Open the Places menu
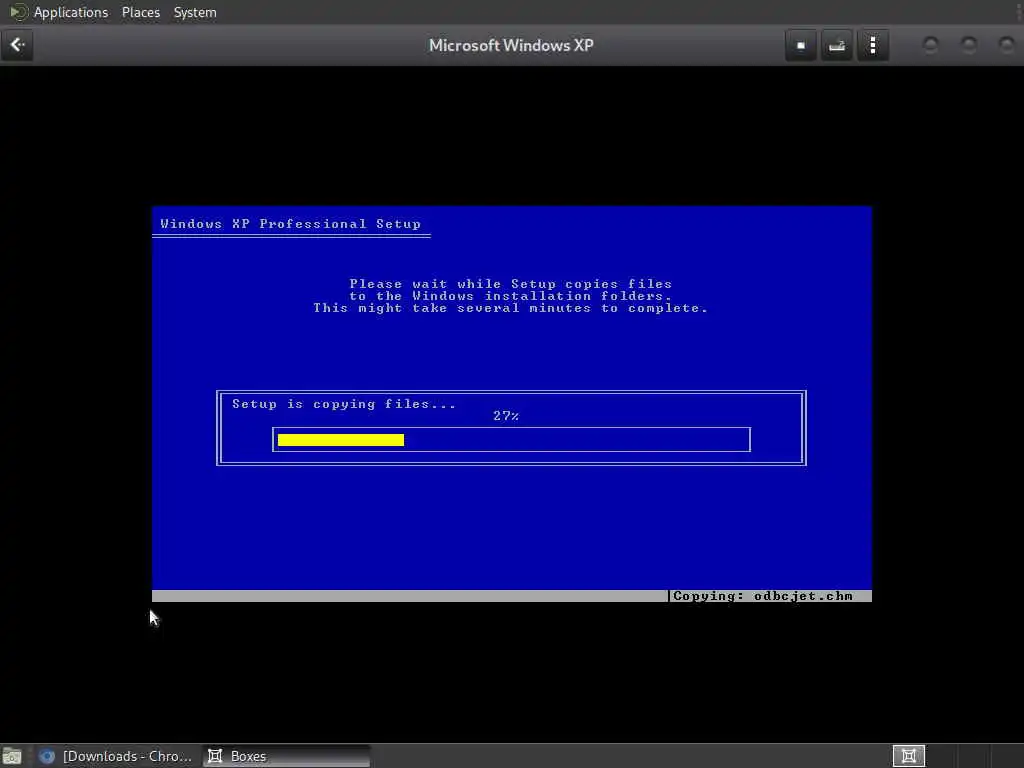The image size is (1024, 768). click(x=140, y=12)
